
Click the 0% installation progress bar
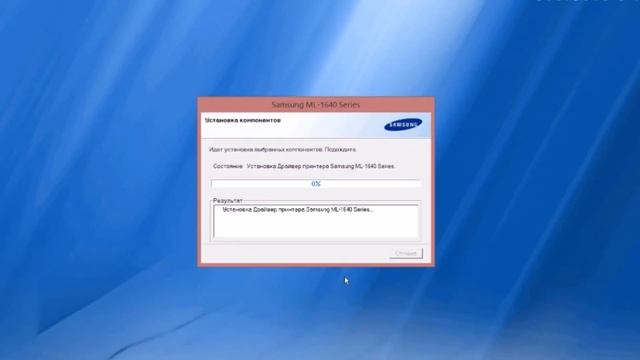tap(316, 184)
